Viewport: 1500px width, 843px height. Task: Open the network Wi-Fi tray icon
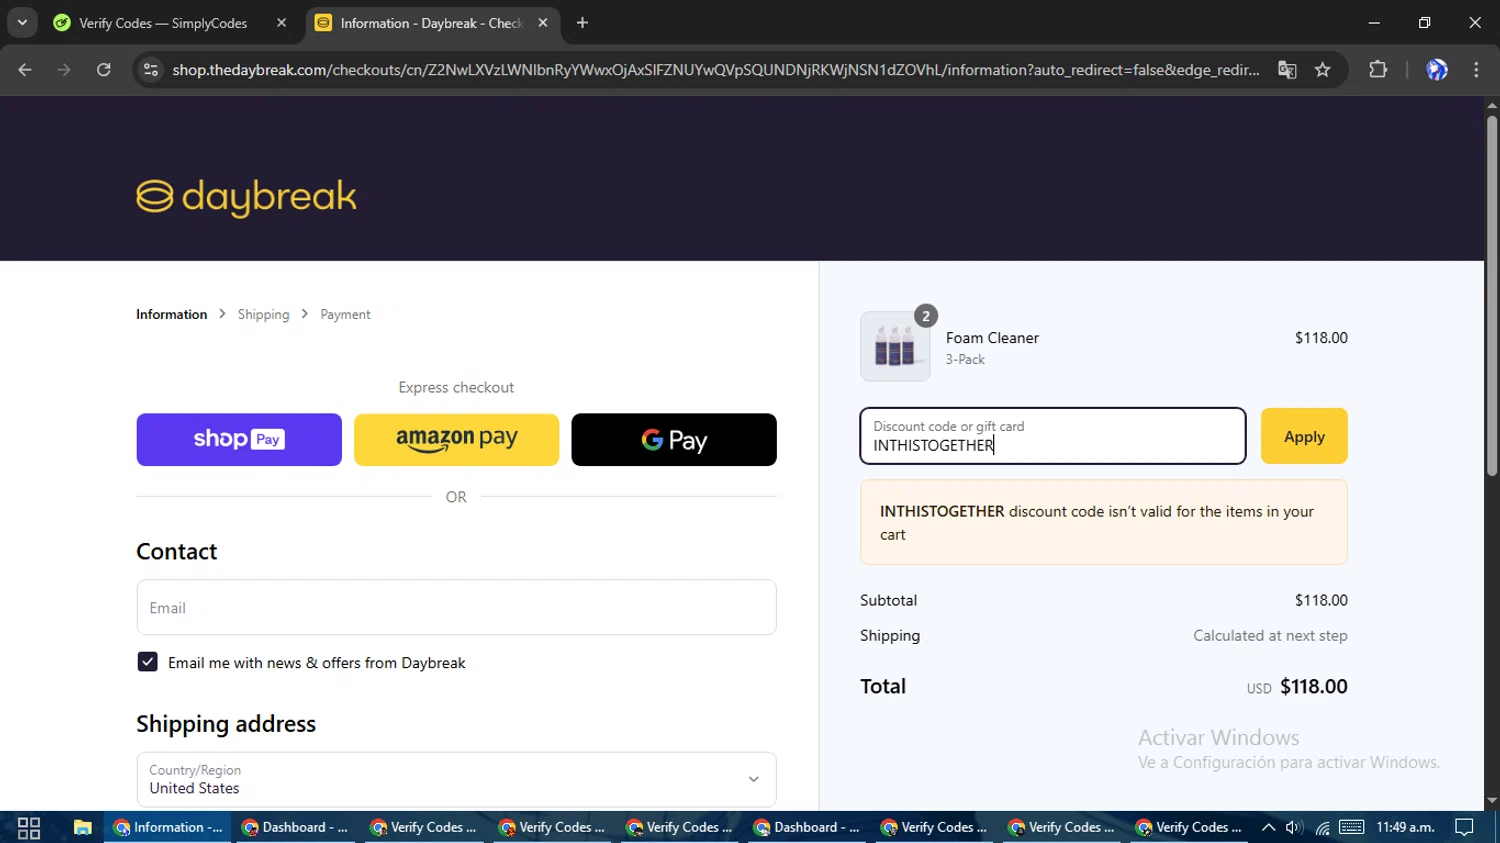tap(1322, 827)
